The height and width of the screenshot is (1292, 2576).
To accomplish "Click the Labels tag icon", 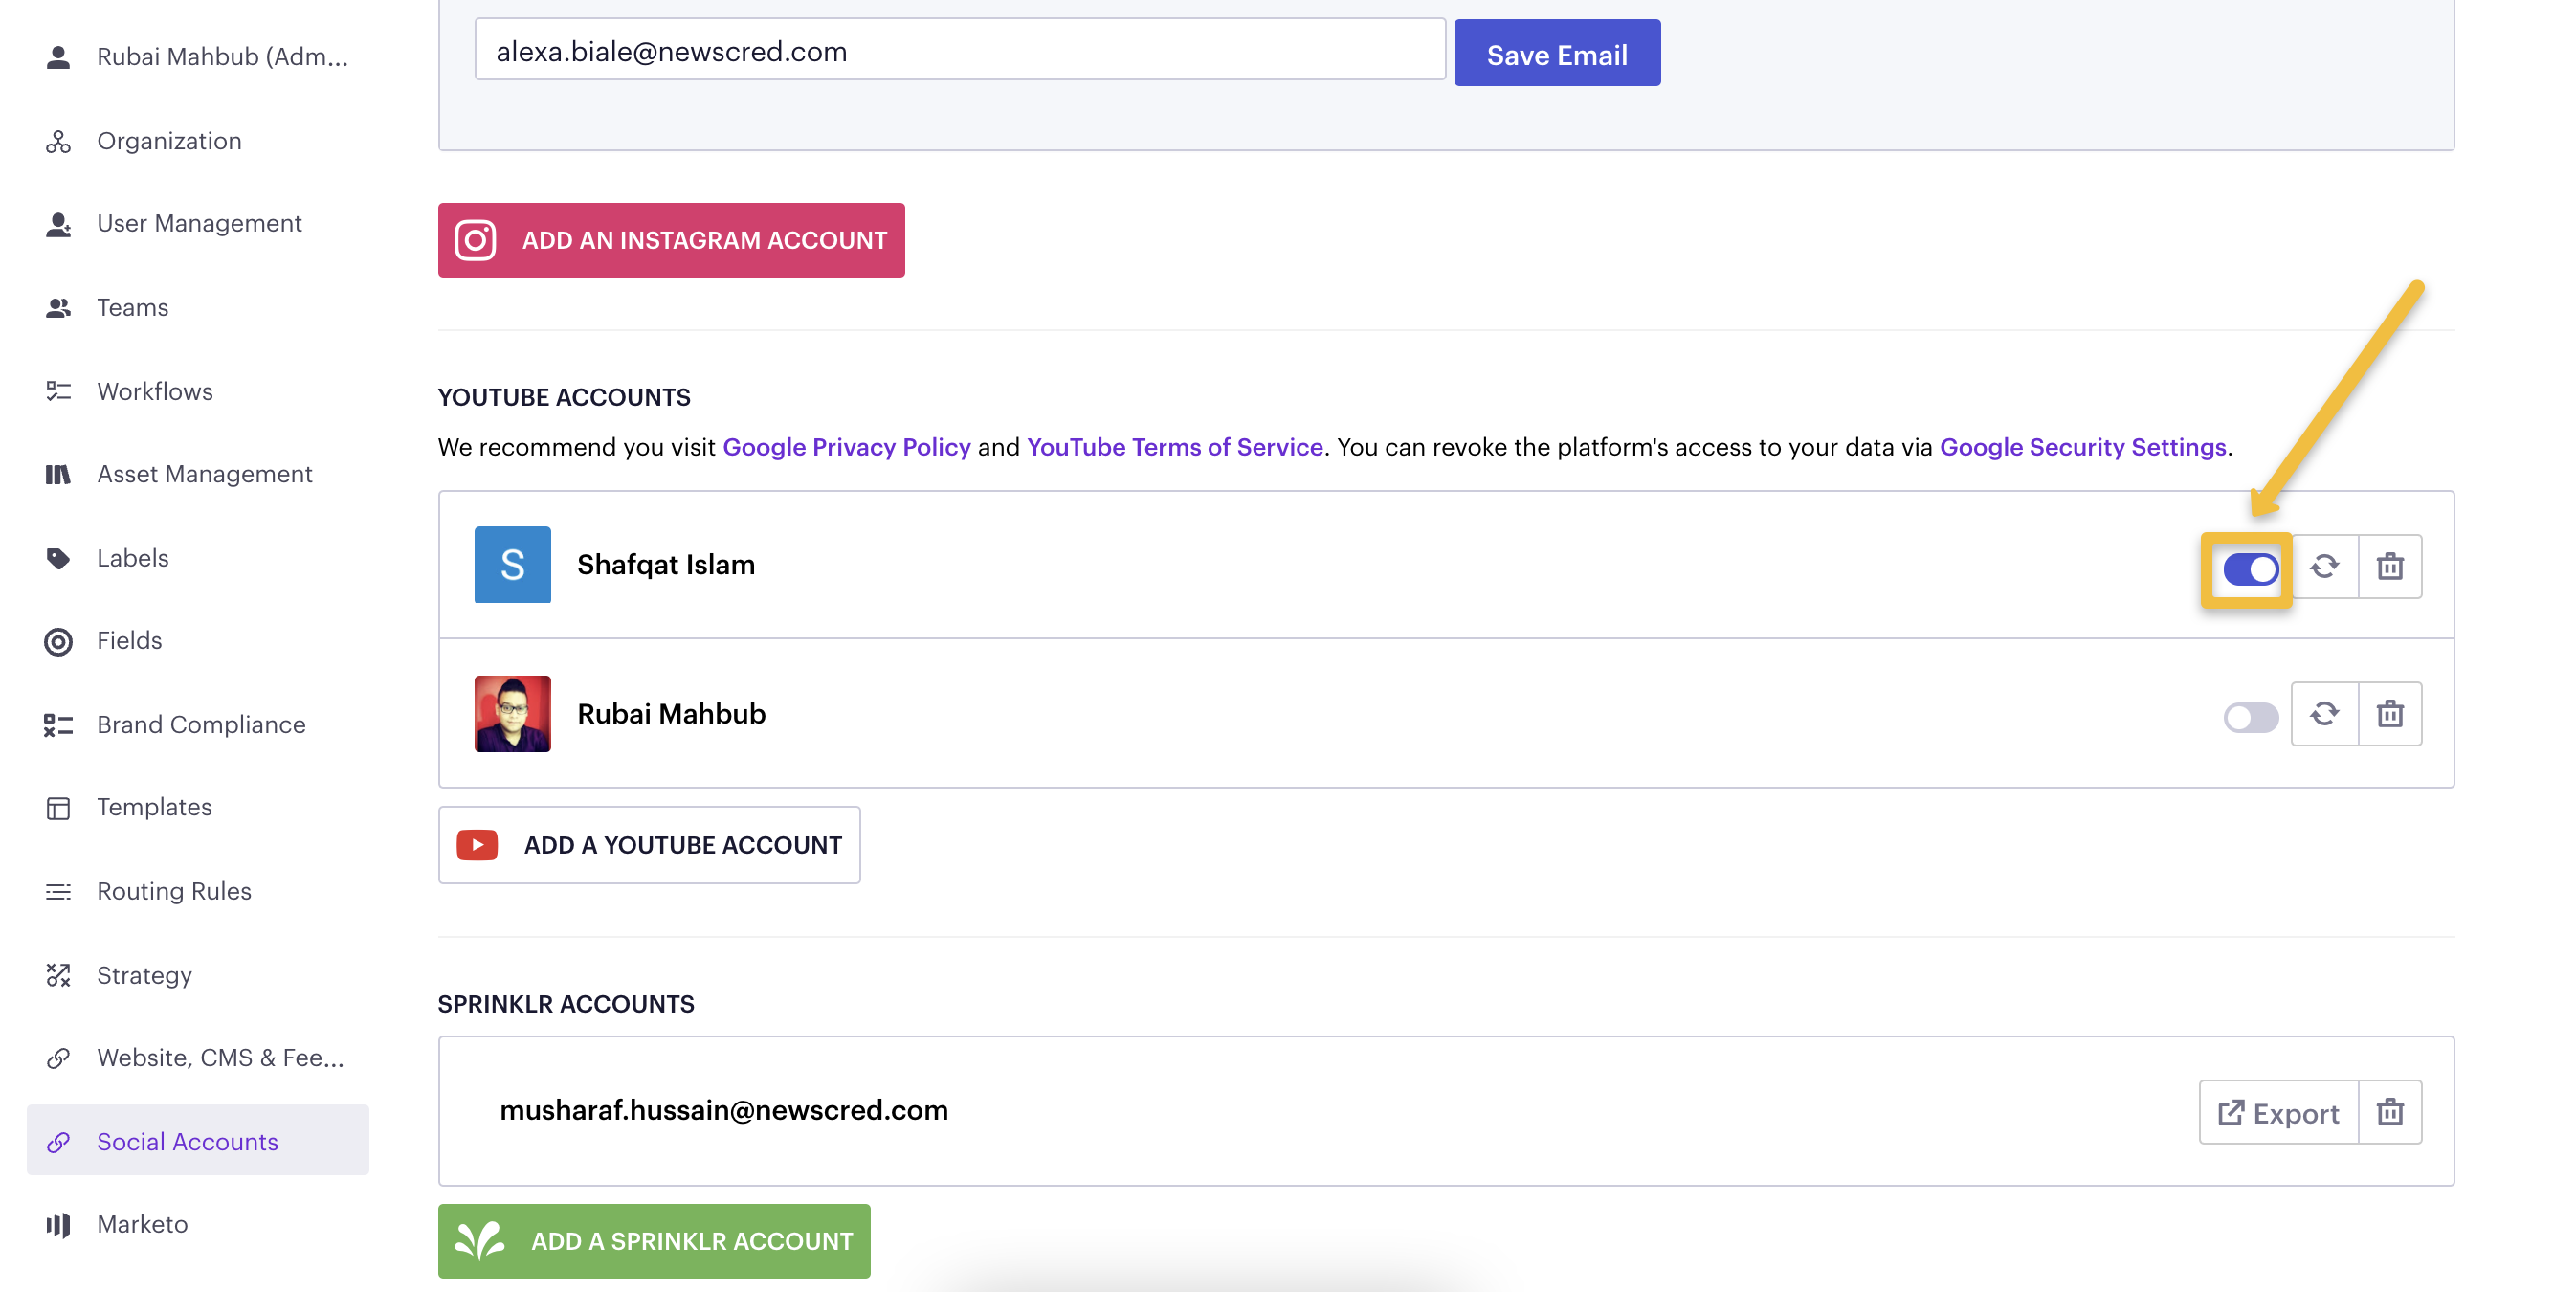I will point(58,558).
